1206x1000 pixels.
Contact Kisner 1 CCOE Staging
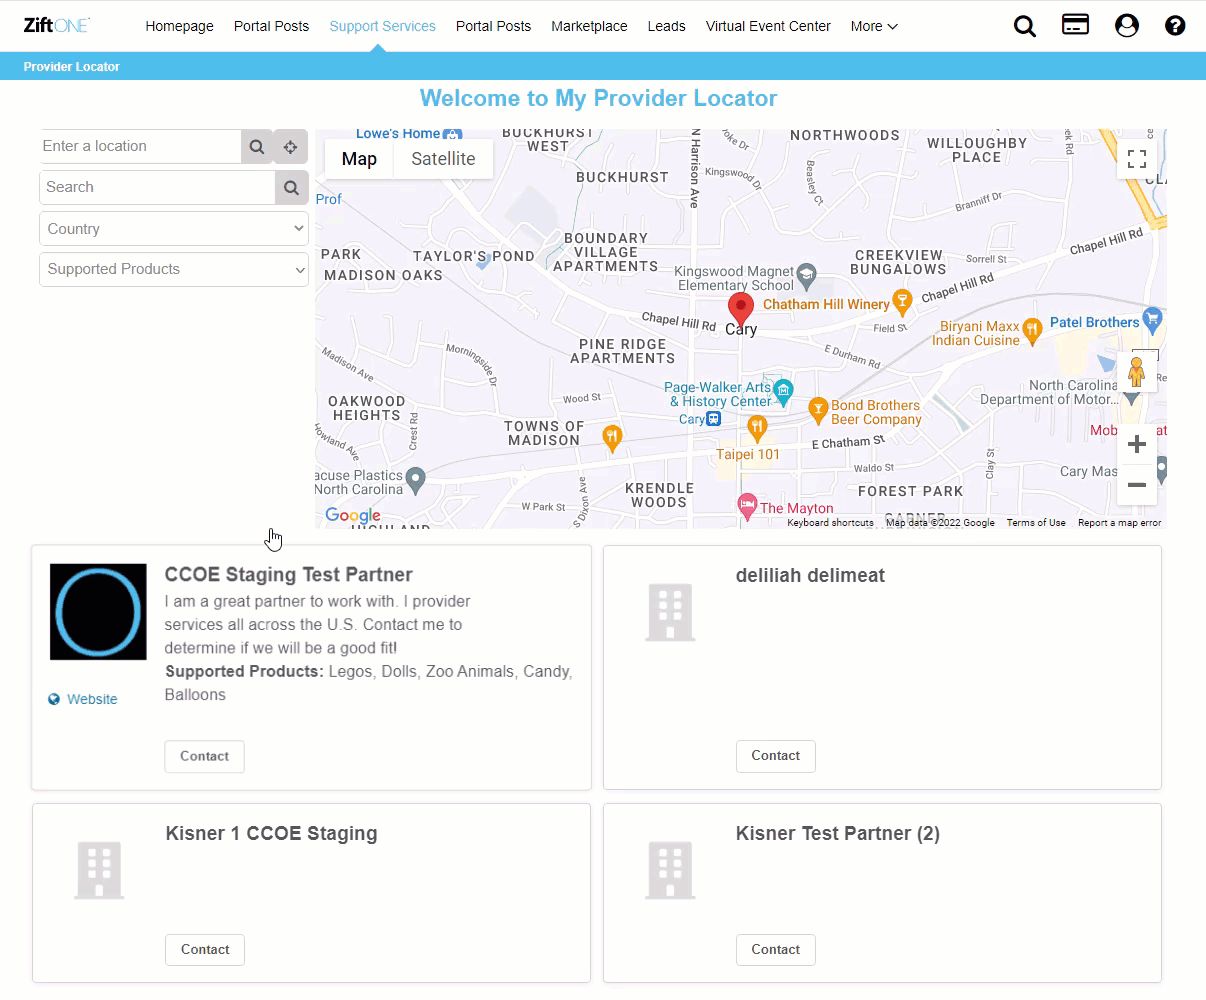tap(205, 950)
